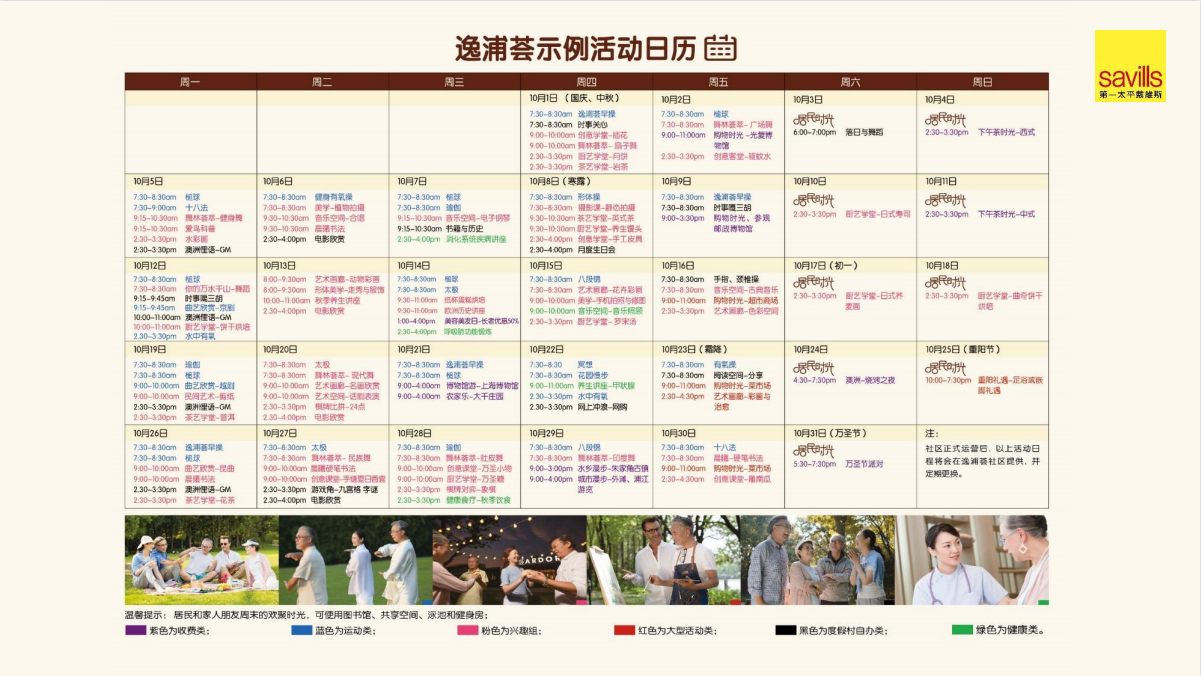Screen dimensions: 1201x676
Task: Click the date label 10月8日（寒露）
Action: pos(560,181)
